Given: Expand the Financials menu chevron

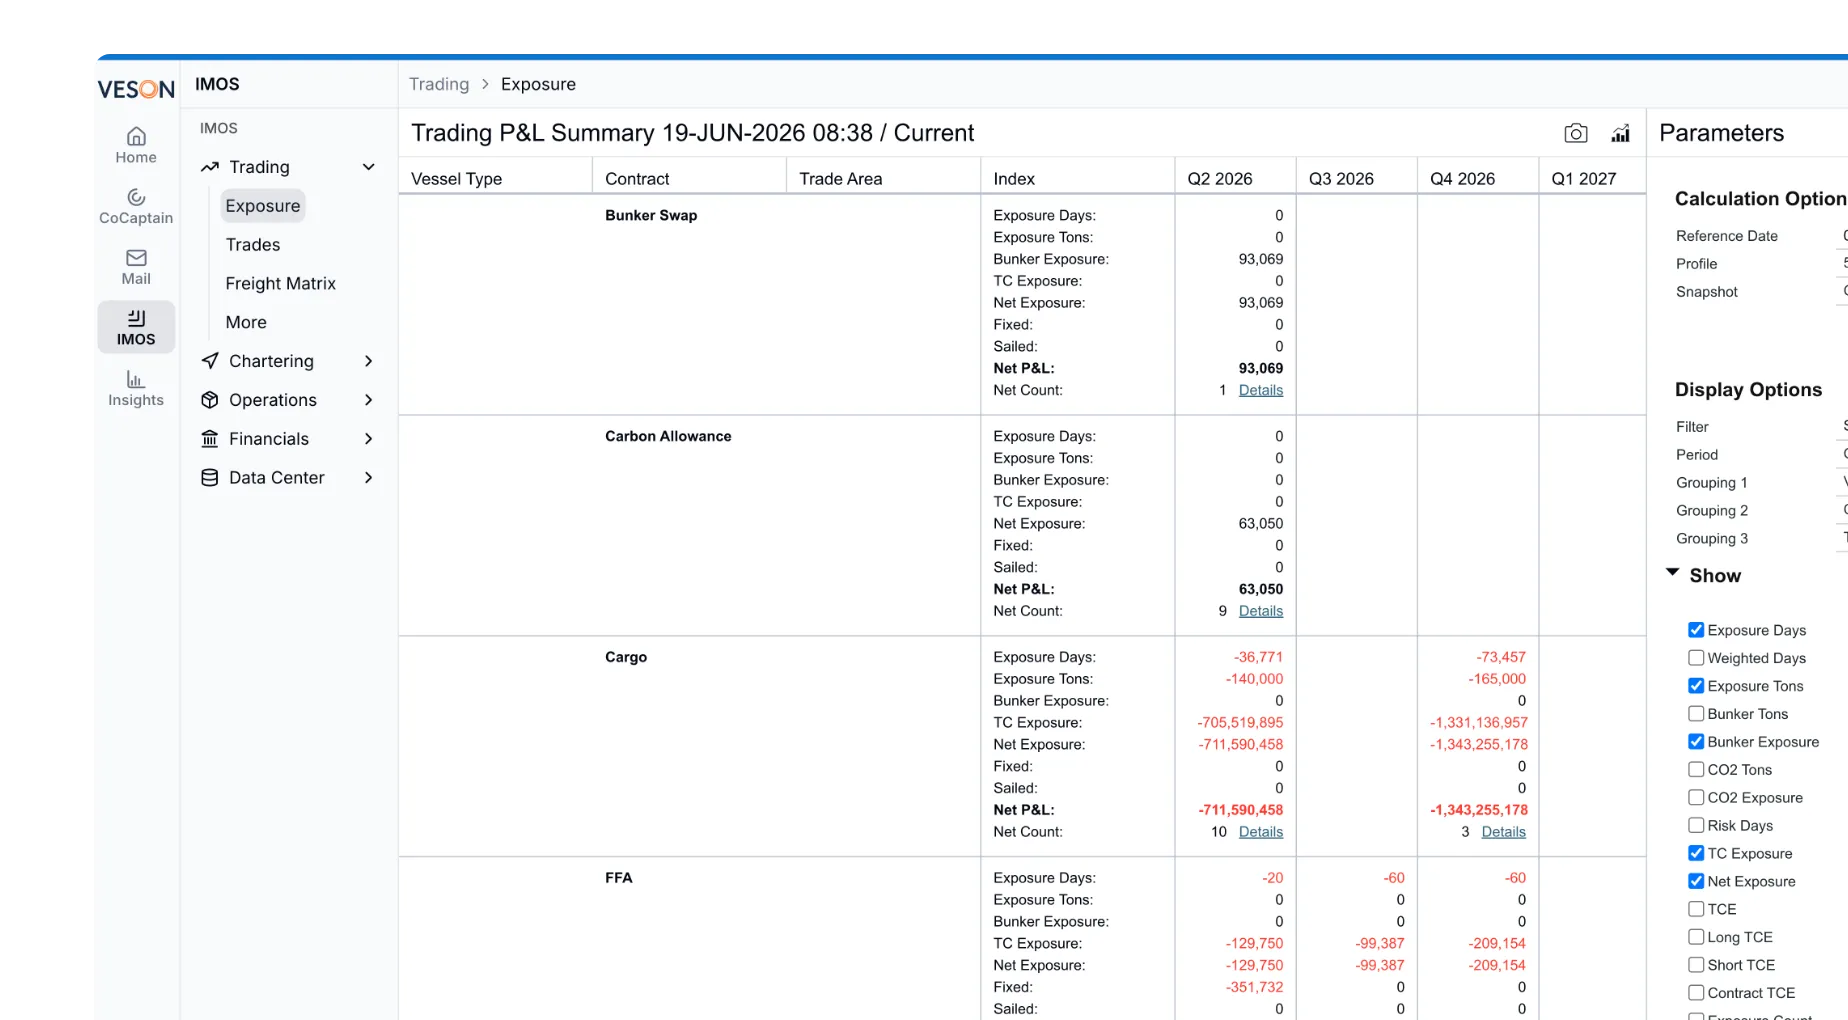Looking at the screenshot, I should click(369, 439).
